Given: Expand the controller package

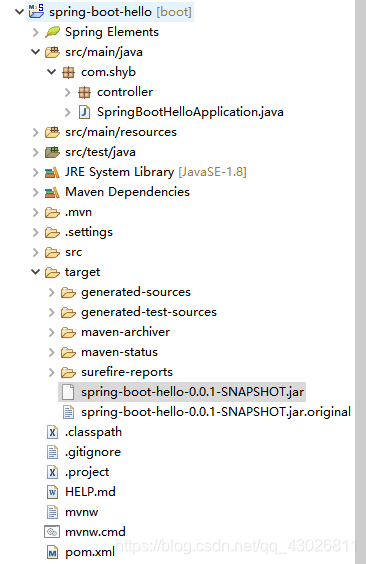Looking at the screenshot, I should tap(68, 93).
